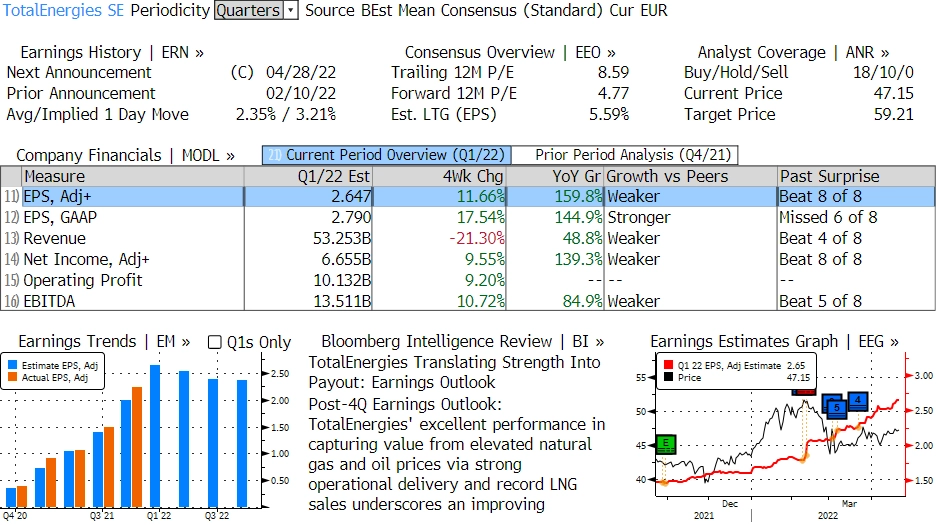The height and width of the screenshot is (525, 936).
Task: Click the Avg/Implied move value 2.35% / 3.21%
Action: click(x=286, y=115)
